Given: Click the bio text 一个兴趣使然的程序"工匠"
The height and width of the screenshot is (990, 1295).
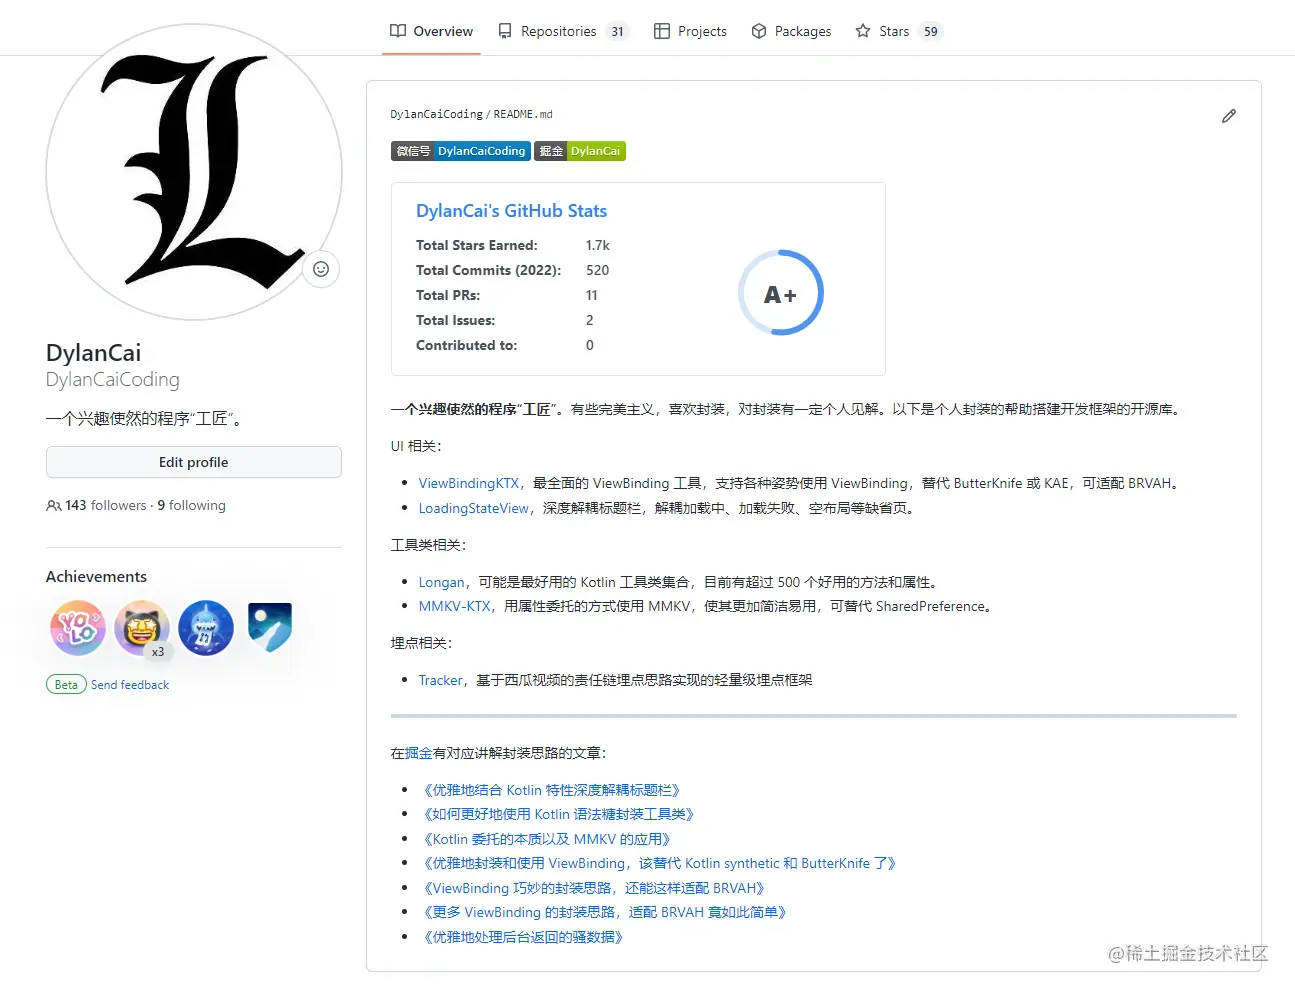Looking at the screenshot, I should pyautogui.click(x=144, y=419).
